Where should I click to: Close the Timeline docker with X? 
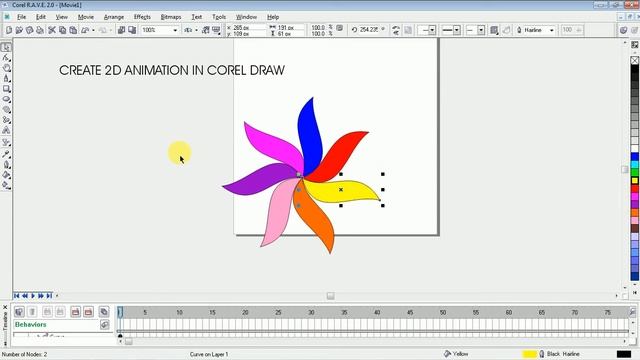pyautogui.click(x=5, y=307)
